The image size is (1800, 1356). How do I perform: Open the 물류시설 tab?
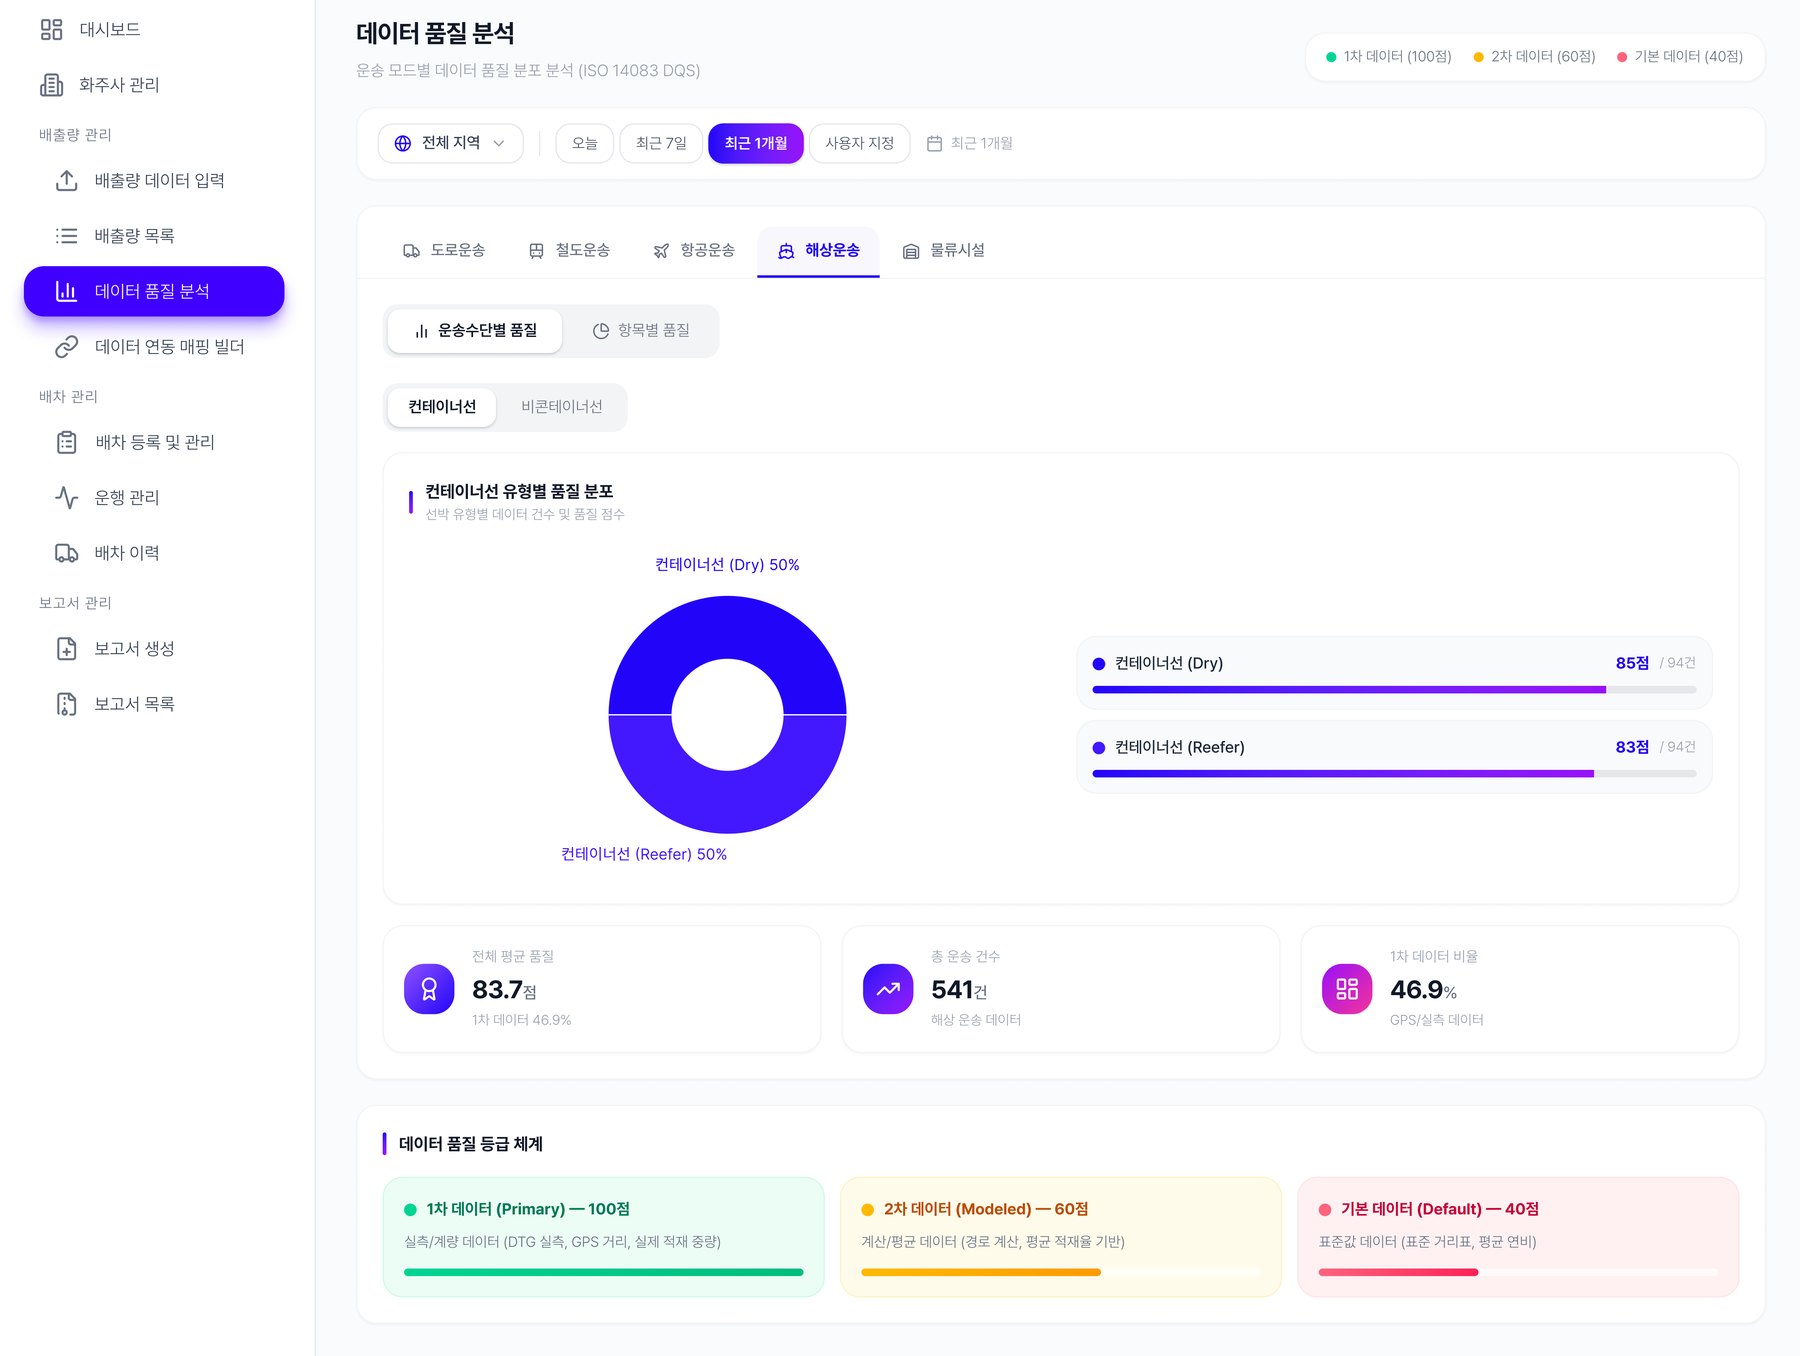[944, 251]
